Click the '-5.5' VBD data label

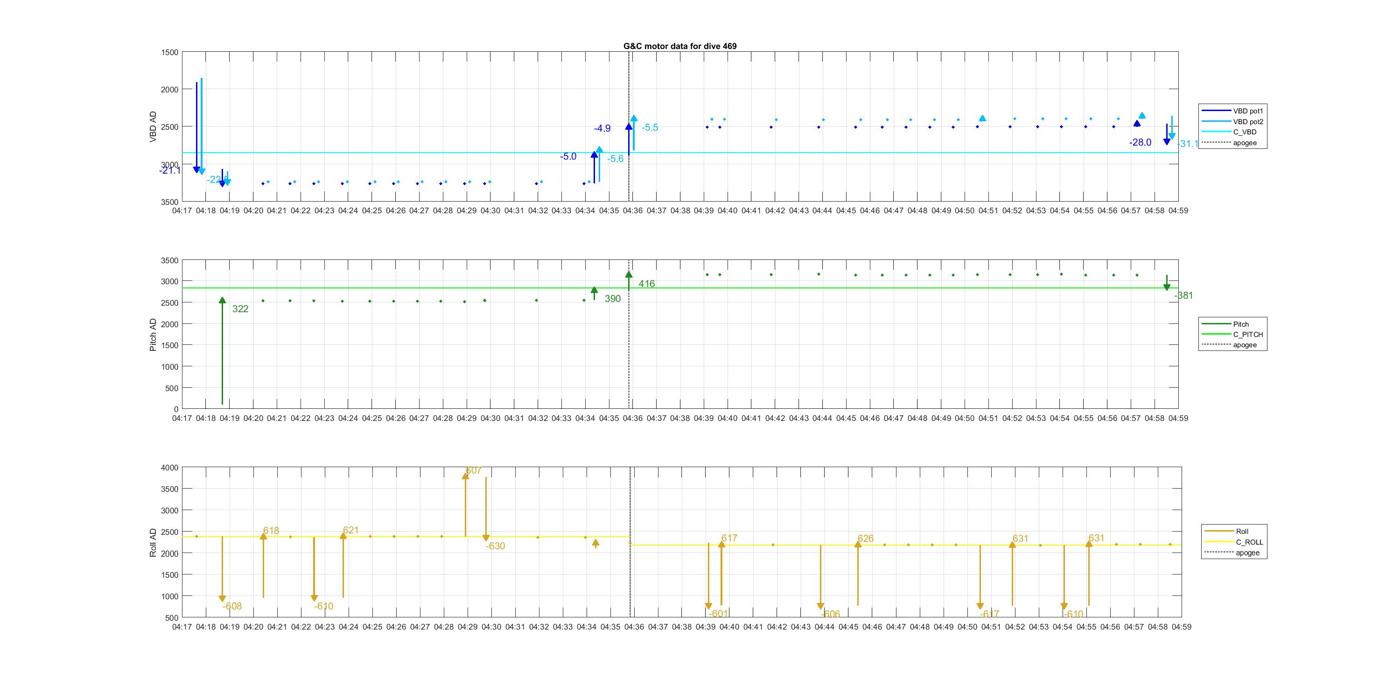(650, 128)
